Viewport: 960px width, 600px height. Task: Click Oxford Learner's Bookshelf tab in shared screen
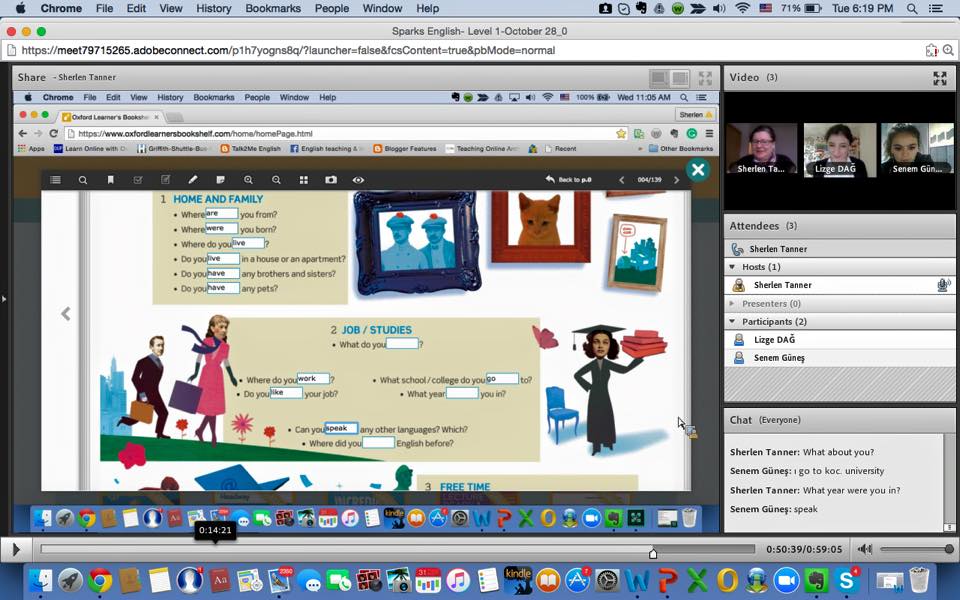[110, 116]
